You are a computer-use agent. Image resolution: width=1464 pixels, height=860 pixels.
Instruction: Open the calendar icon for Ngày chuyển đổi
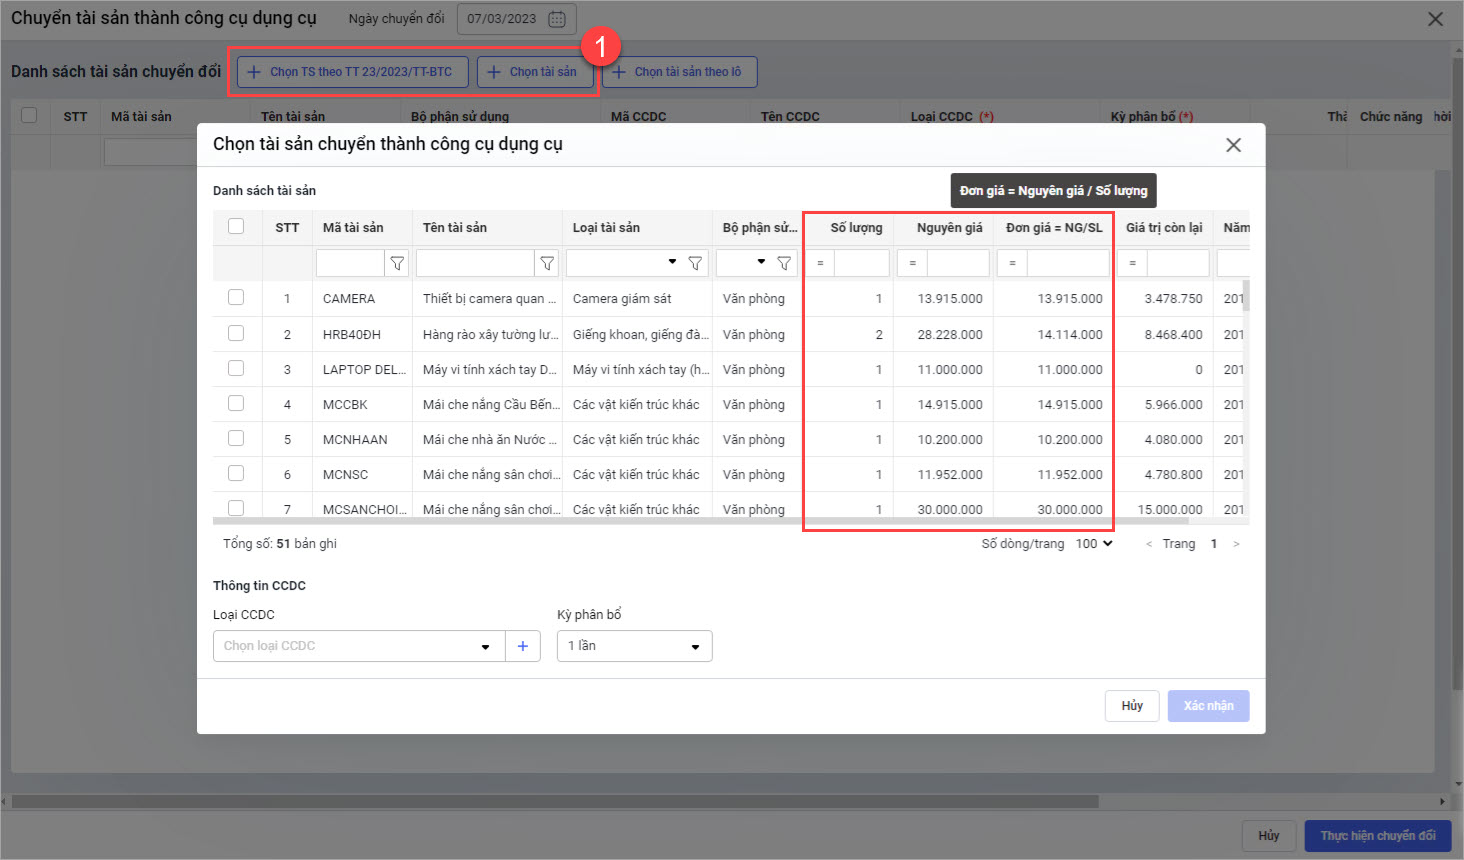[x=557, y=19]
